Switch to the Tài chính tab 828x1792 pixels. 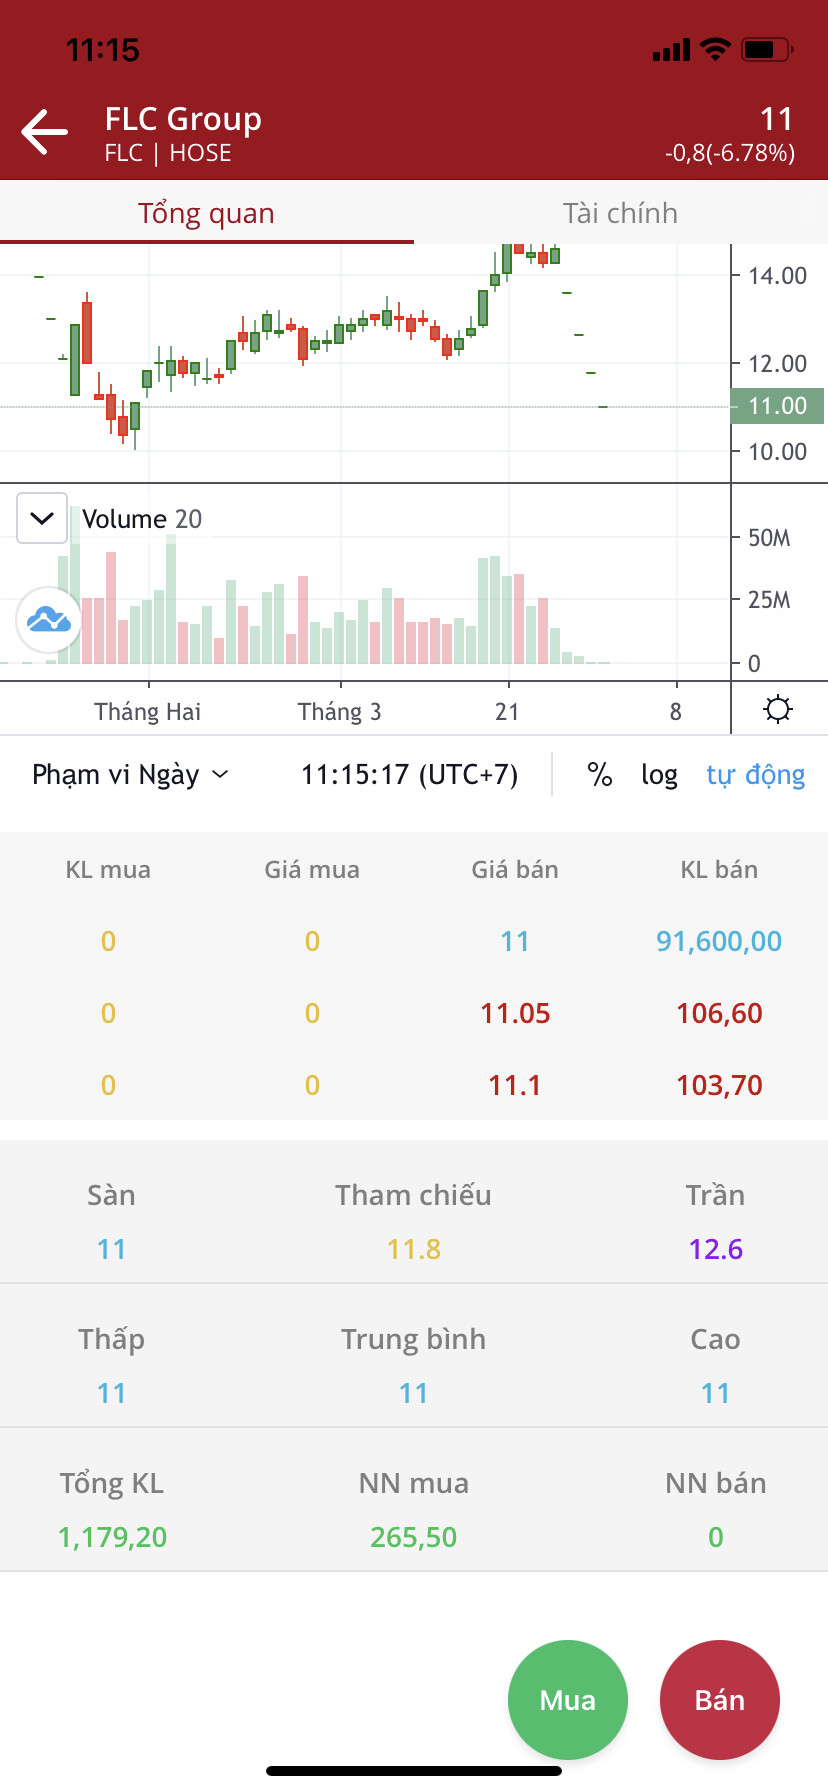[620, 213]
